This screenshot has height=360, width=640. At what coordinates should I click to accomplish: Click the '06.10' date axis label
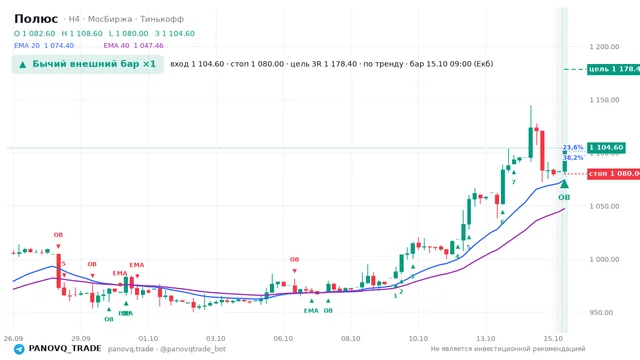pos(283,339)
